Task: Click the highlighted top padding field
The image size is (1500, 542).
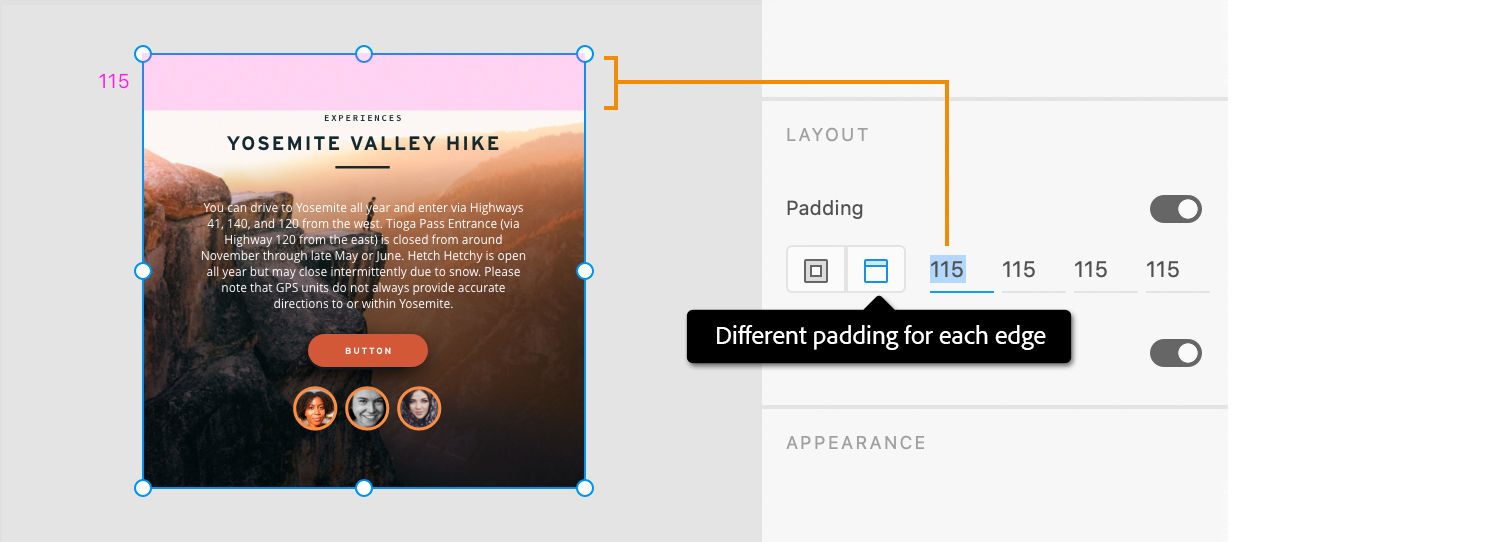Action: click(x=947, y=269)
